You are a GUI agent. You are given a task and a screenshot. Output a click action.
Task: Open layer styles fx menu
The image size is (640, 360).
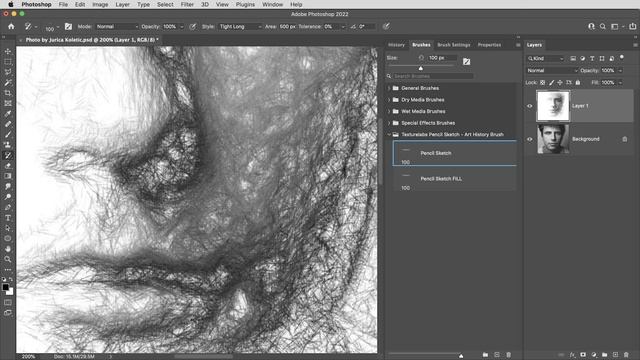(572, 355)
